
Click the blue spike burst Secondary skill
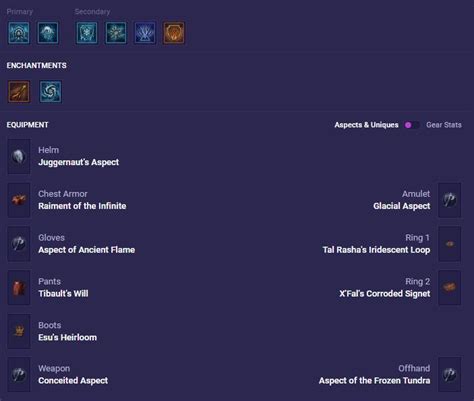tap(145, 33)
